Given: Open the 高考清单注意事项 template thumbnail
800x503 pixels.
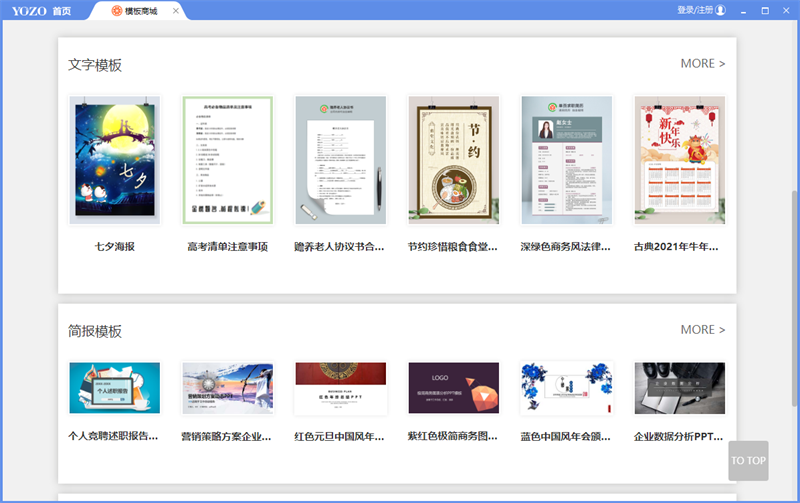Looking at the screenshot, I should click(x=228, y=160).
